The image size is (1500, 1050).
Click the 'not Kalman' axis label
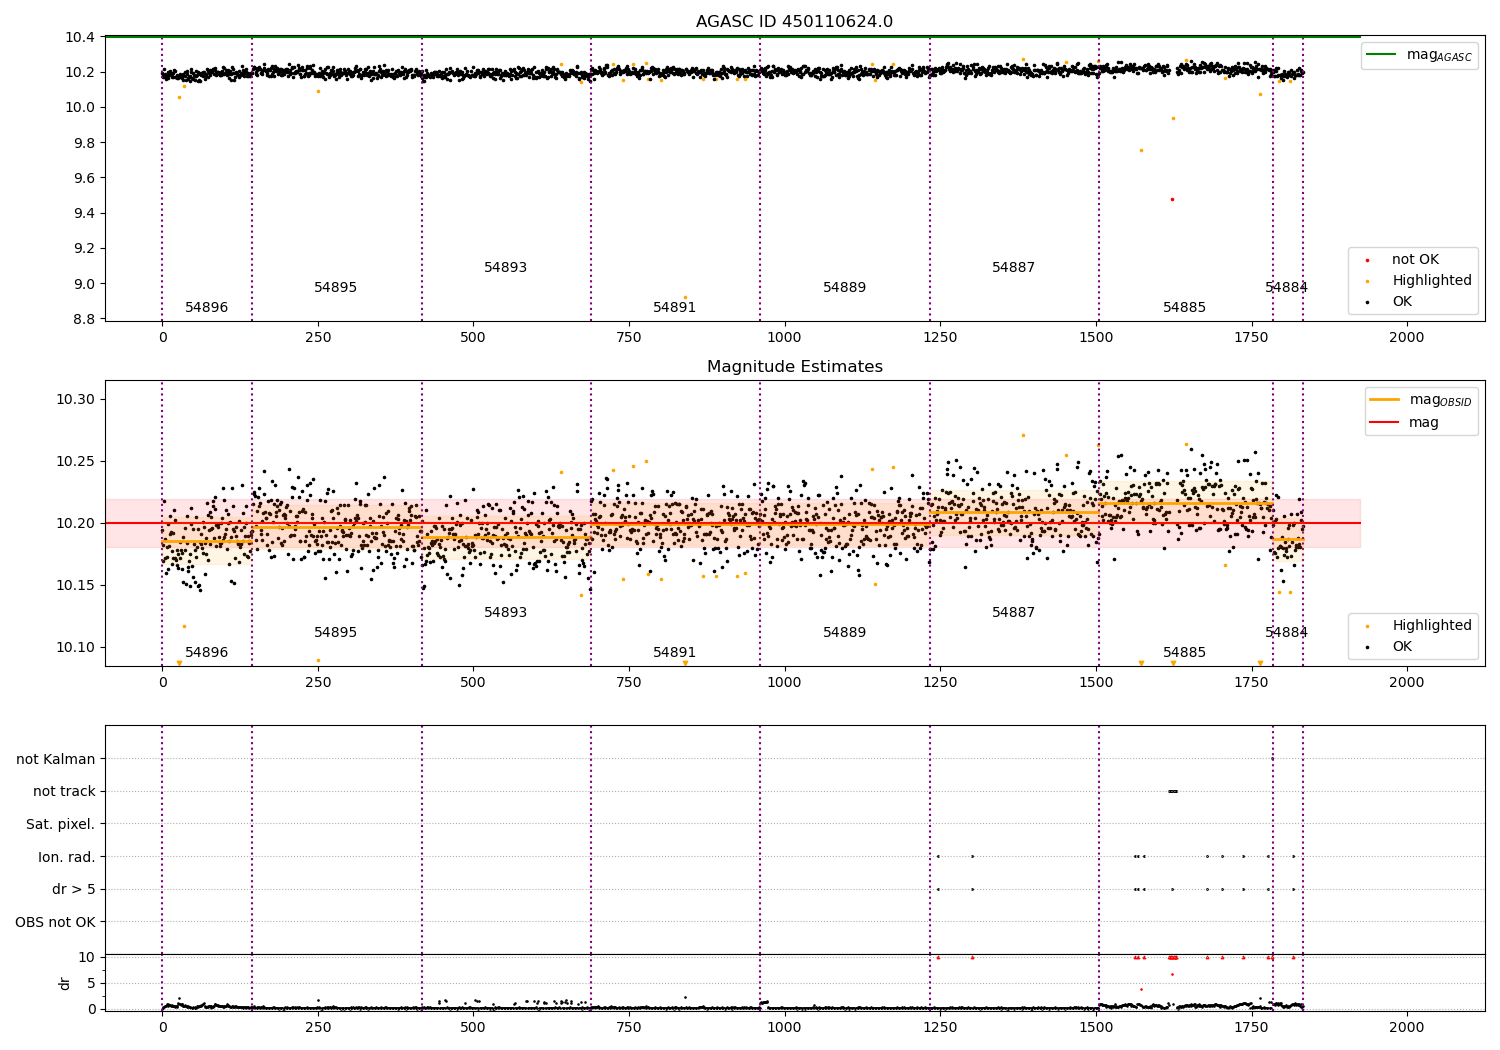[x=56, y=759]
